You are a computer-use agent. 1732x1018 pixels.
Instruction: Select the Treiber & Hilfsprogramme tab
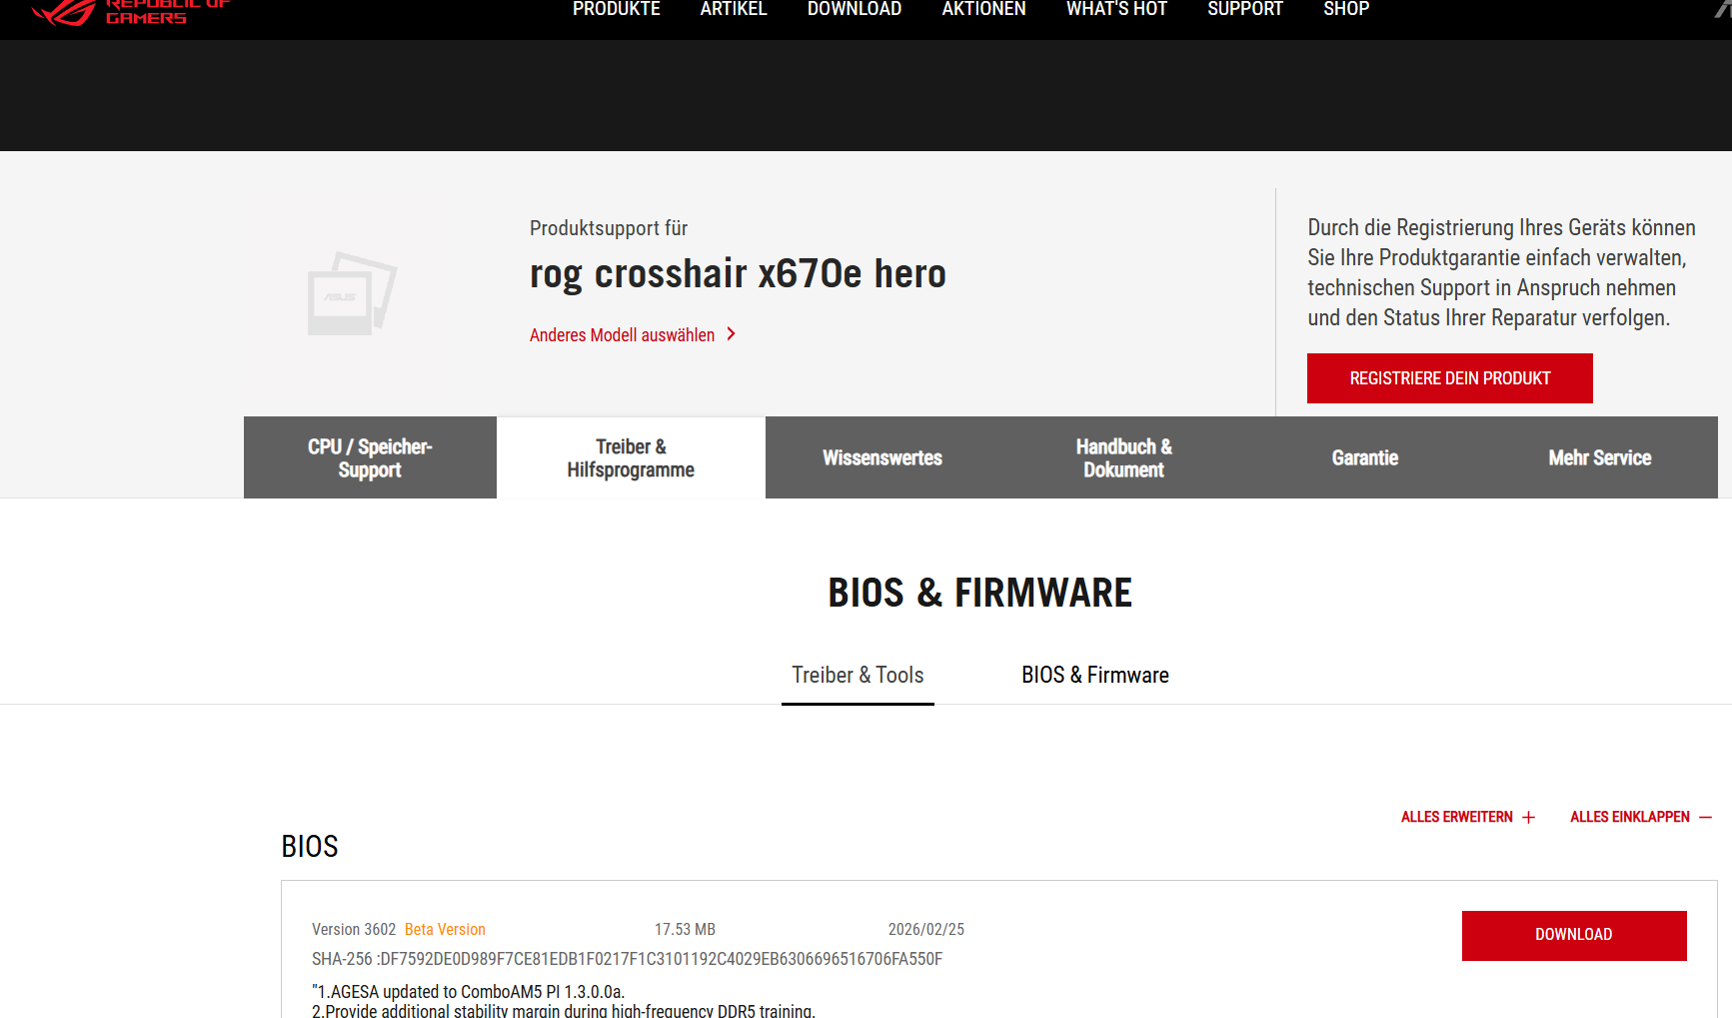631,458
